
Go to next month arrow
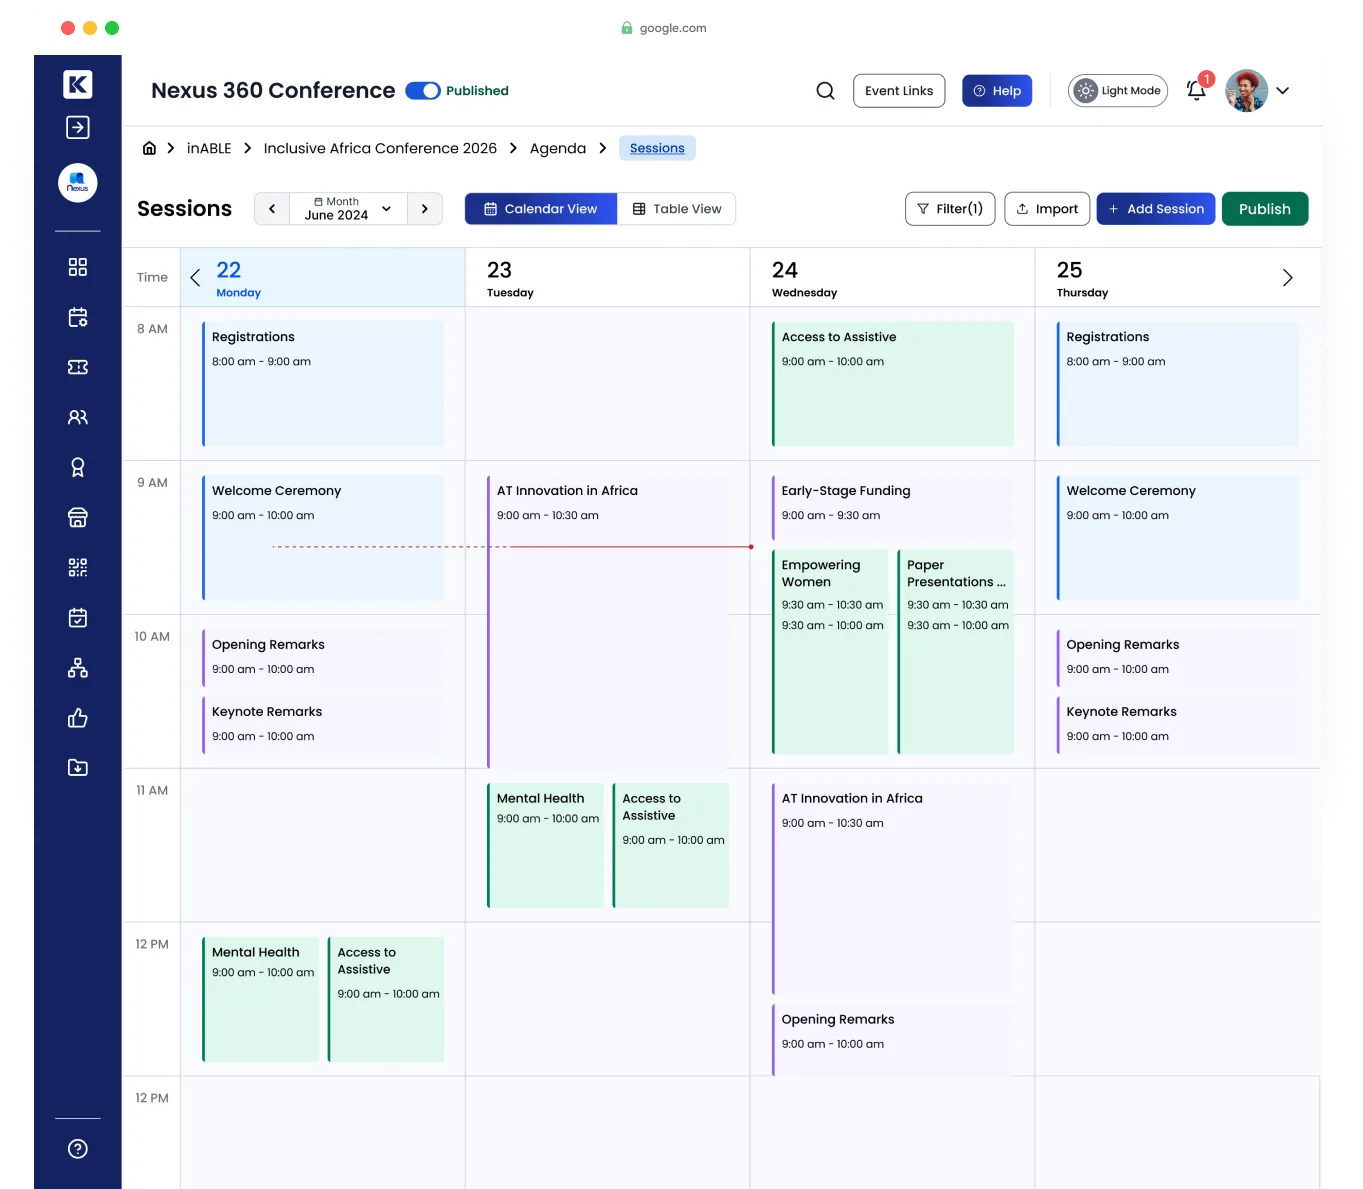click(425, 209)
